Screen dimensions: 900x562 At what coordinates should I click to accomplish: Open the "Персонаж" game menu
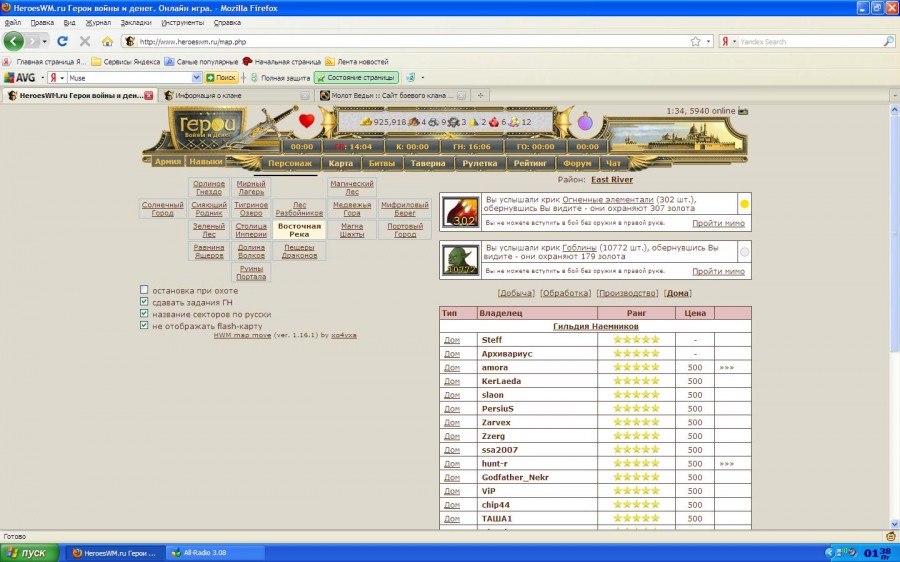coord(290,163)
